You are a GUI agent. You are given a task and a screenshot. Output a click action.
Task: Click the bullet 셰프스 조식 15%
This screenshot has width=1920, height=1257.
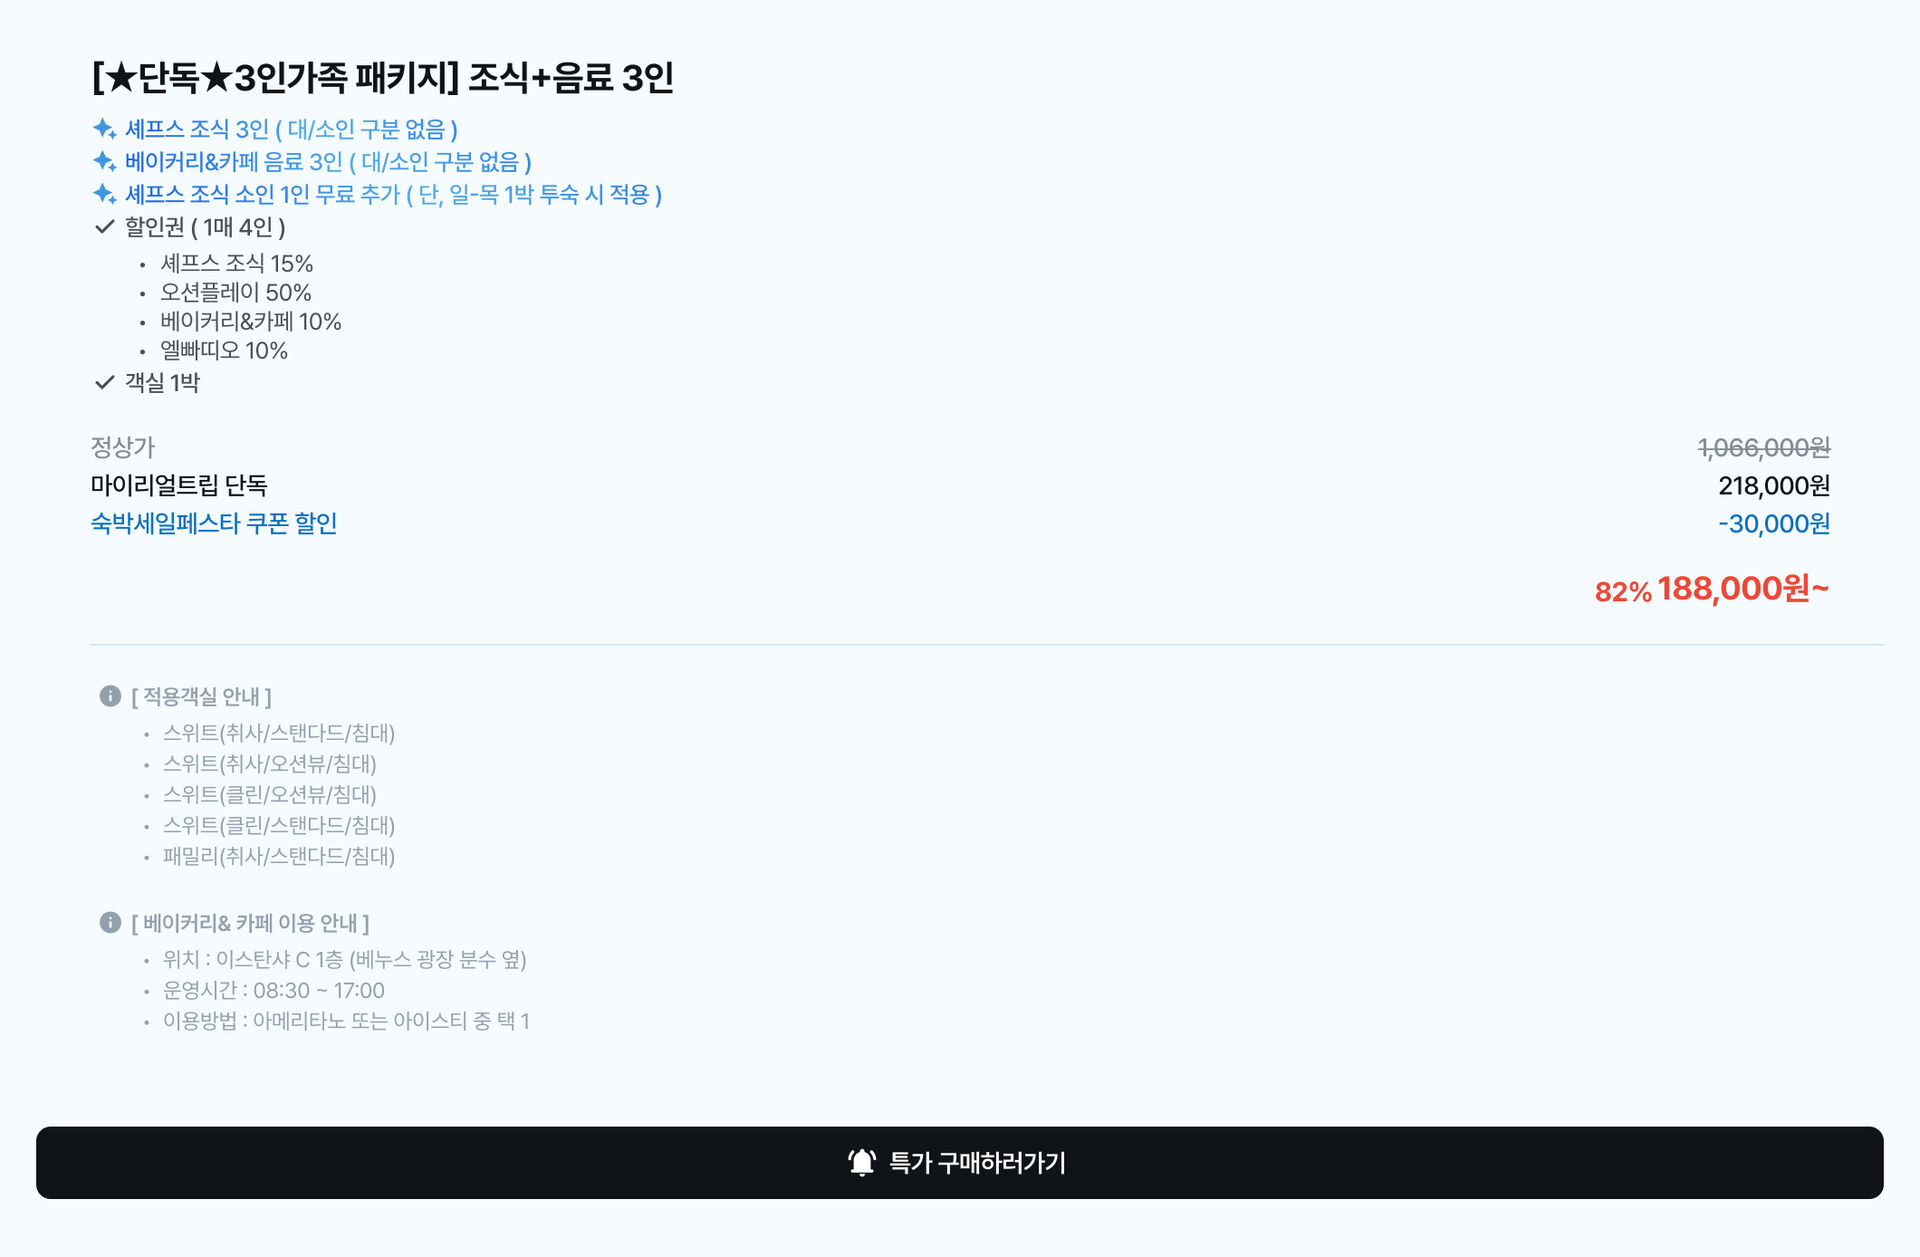click(x=237, y=263)
